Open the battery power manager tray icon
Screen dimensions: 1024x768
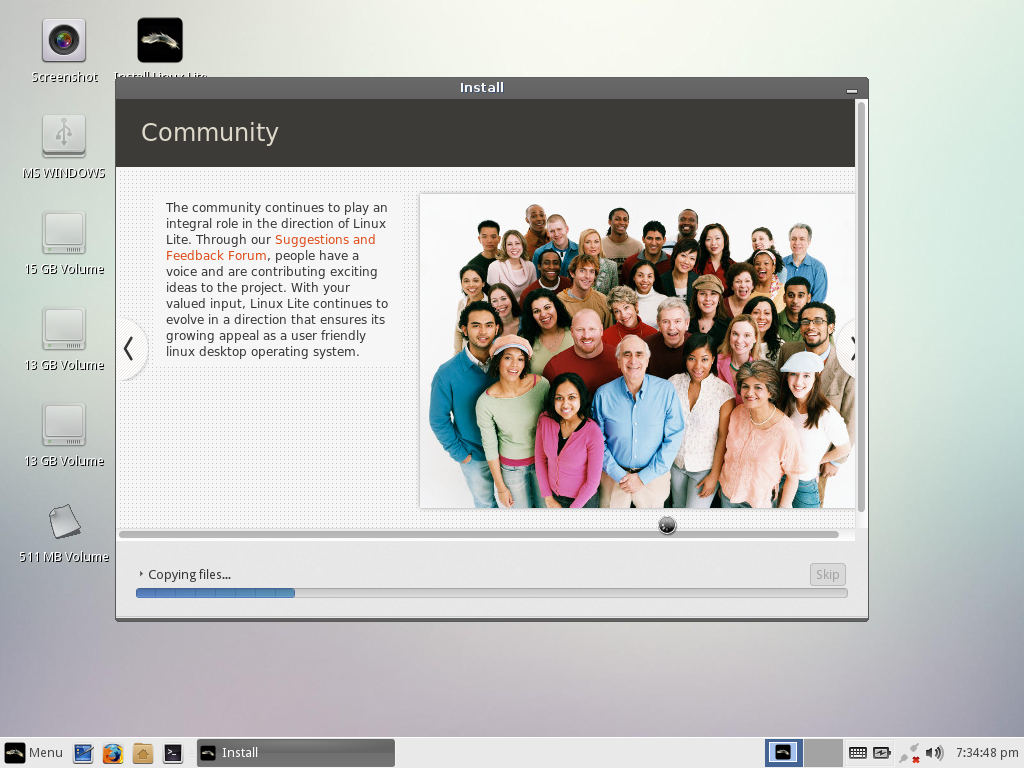pyautogui.click(x=882, y=753)
